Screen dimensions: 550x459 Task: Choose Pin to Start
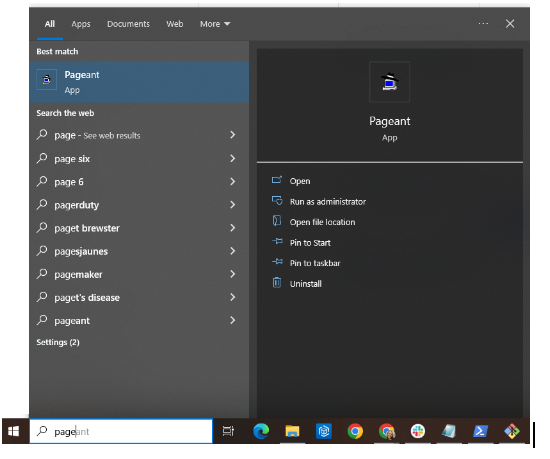(x=310, y=243)
